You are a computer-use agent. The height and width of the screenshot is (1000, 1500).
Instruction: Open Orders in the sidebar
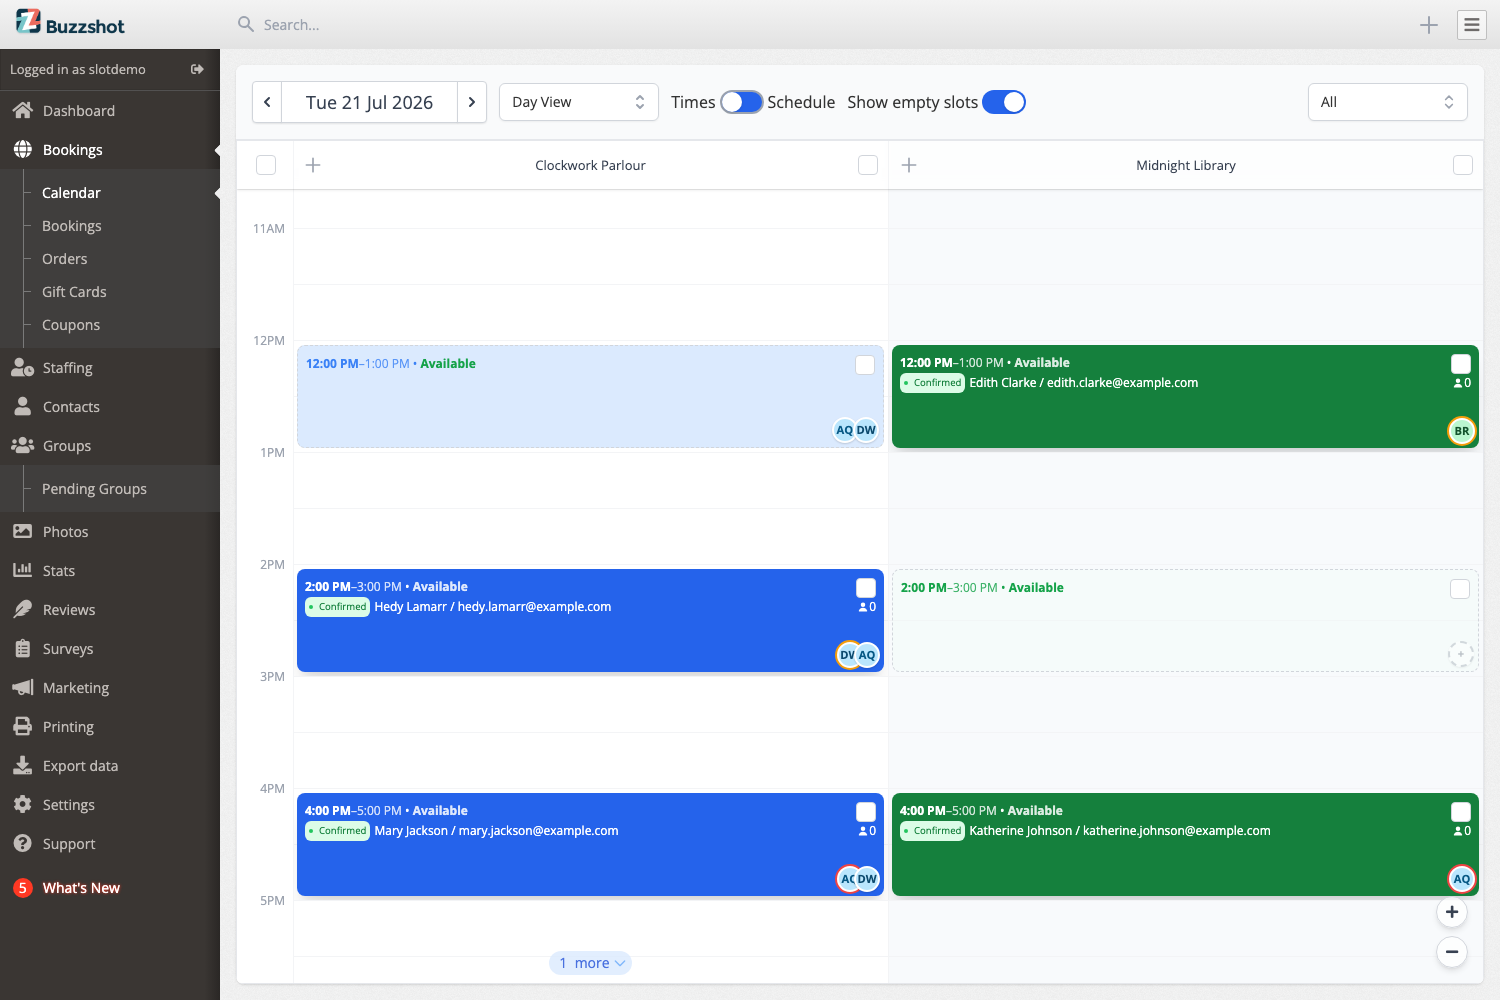65,259
